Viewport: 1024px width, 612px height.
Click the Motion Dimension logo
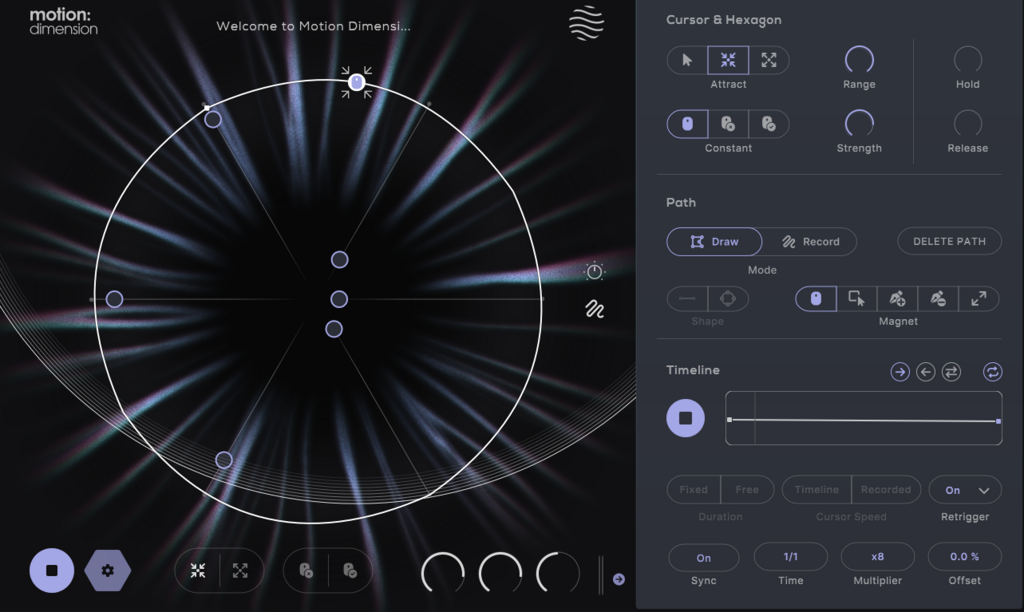pyautogui.click(x=63, y=21)
